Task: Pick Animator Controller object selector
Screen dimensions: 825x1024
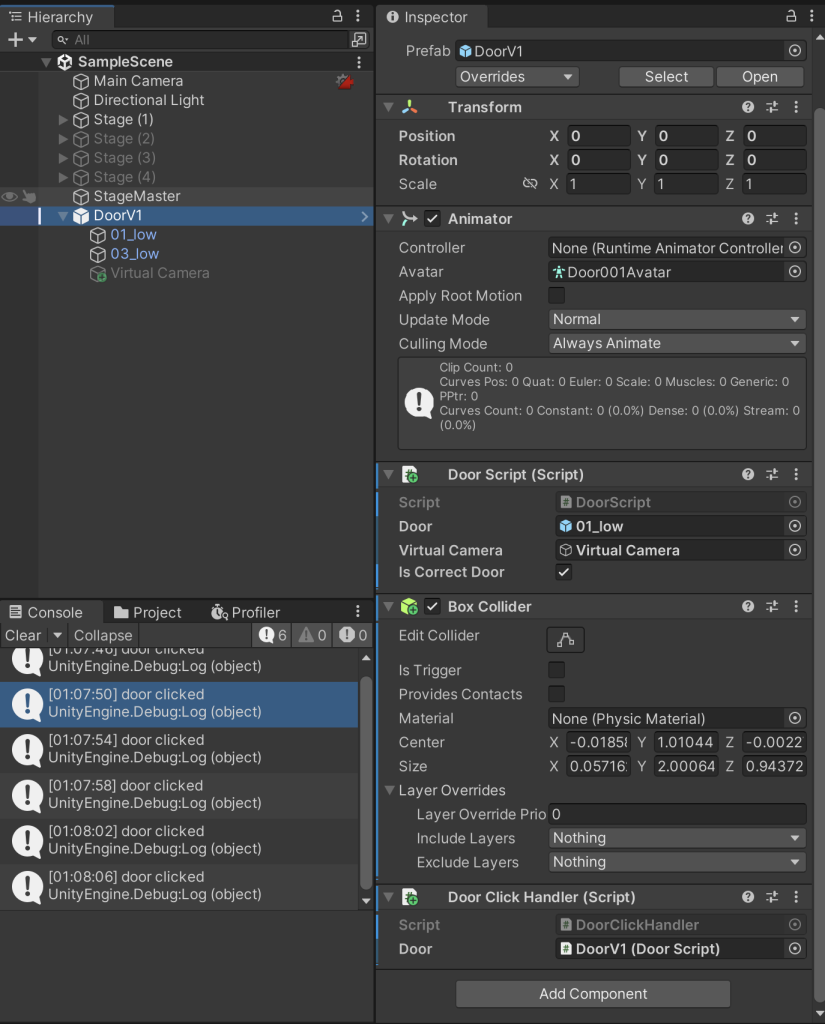Action: click(795, 248)
